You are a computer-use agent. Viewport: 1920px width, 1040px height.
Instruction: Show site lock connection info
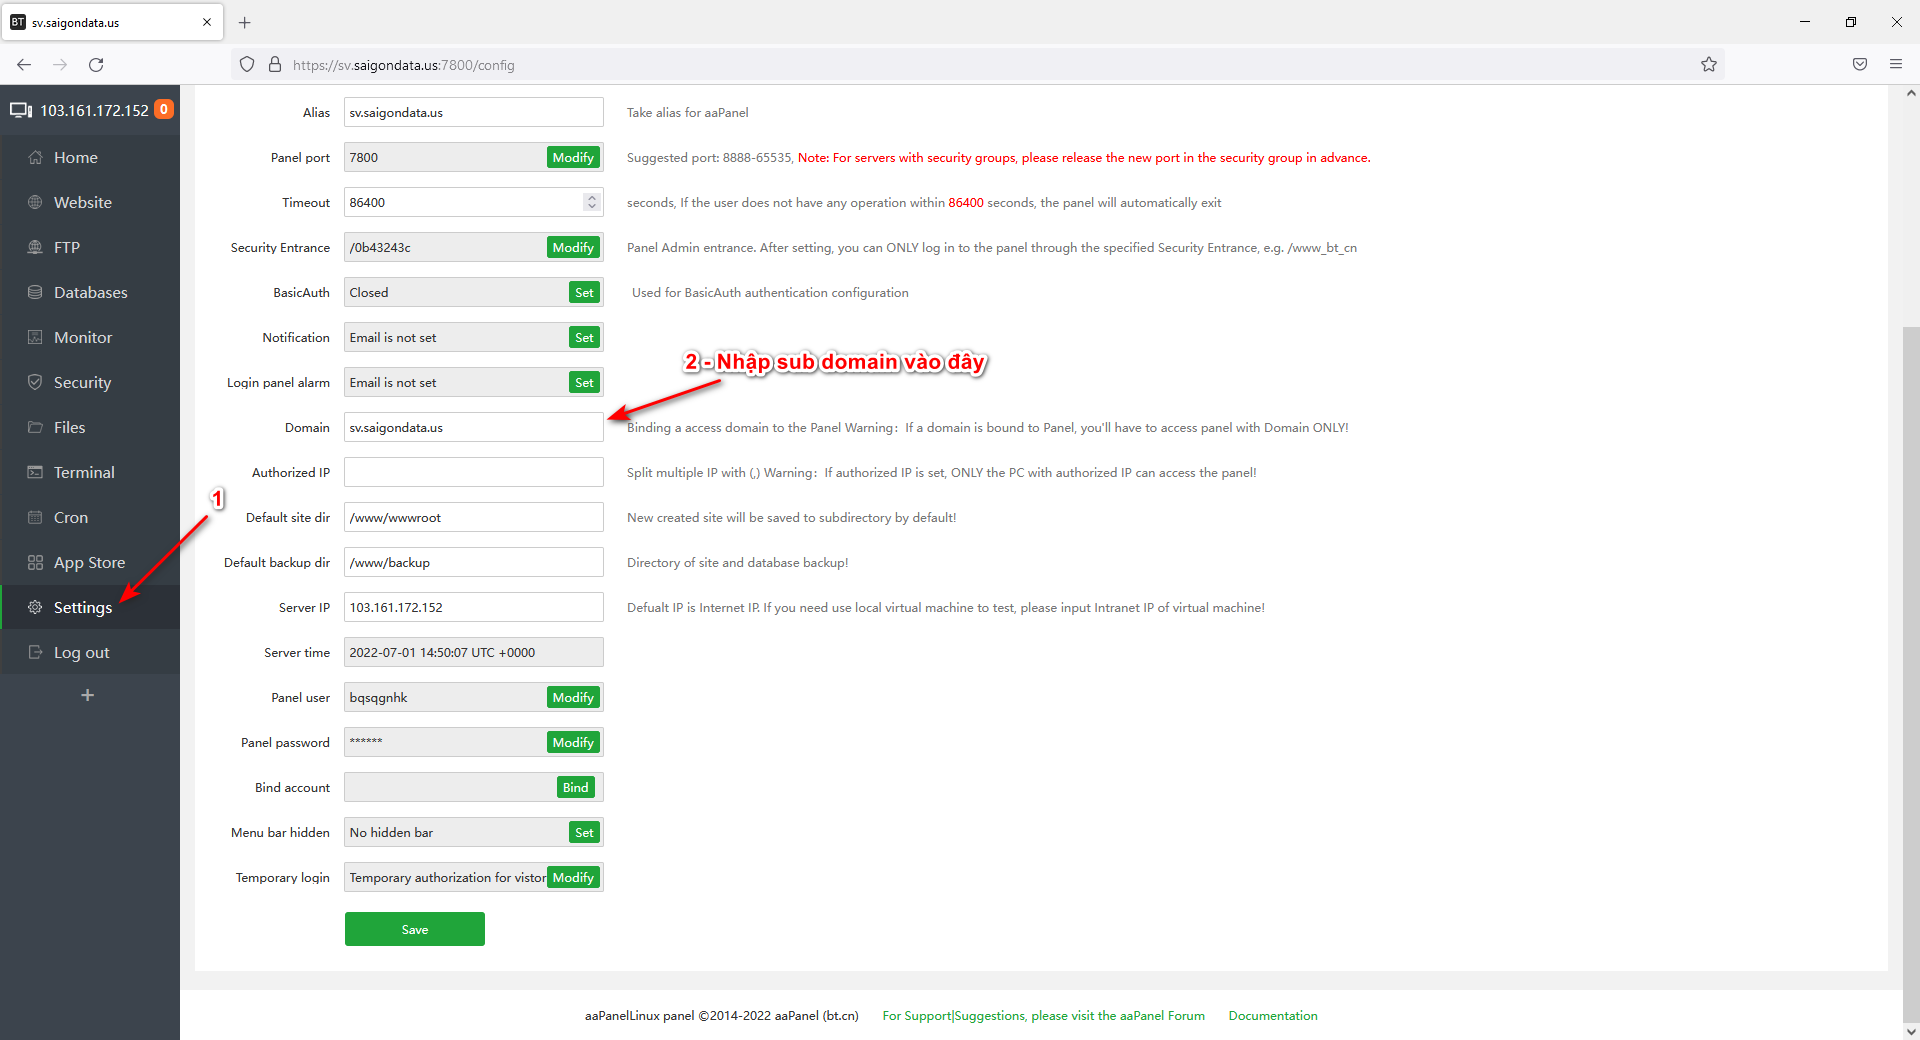275,65
